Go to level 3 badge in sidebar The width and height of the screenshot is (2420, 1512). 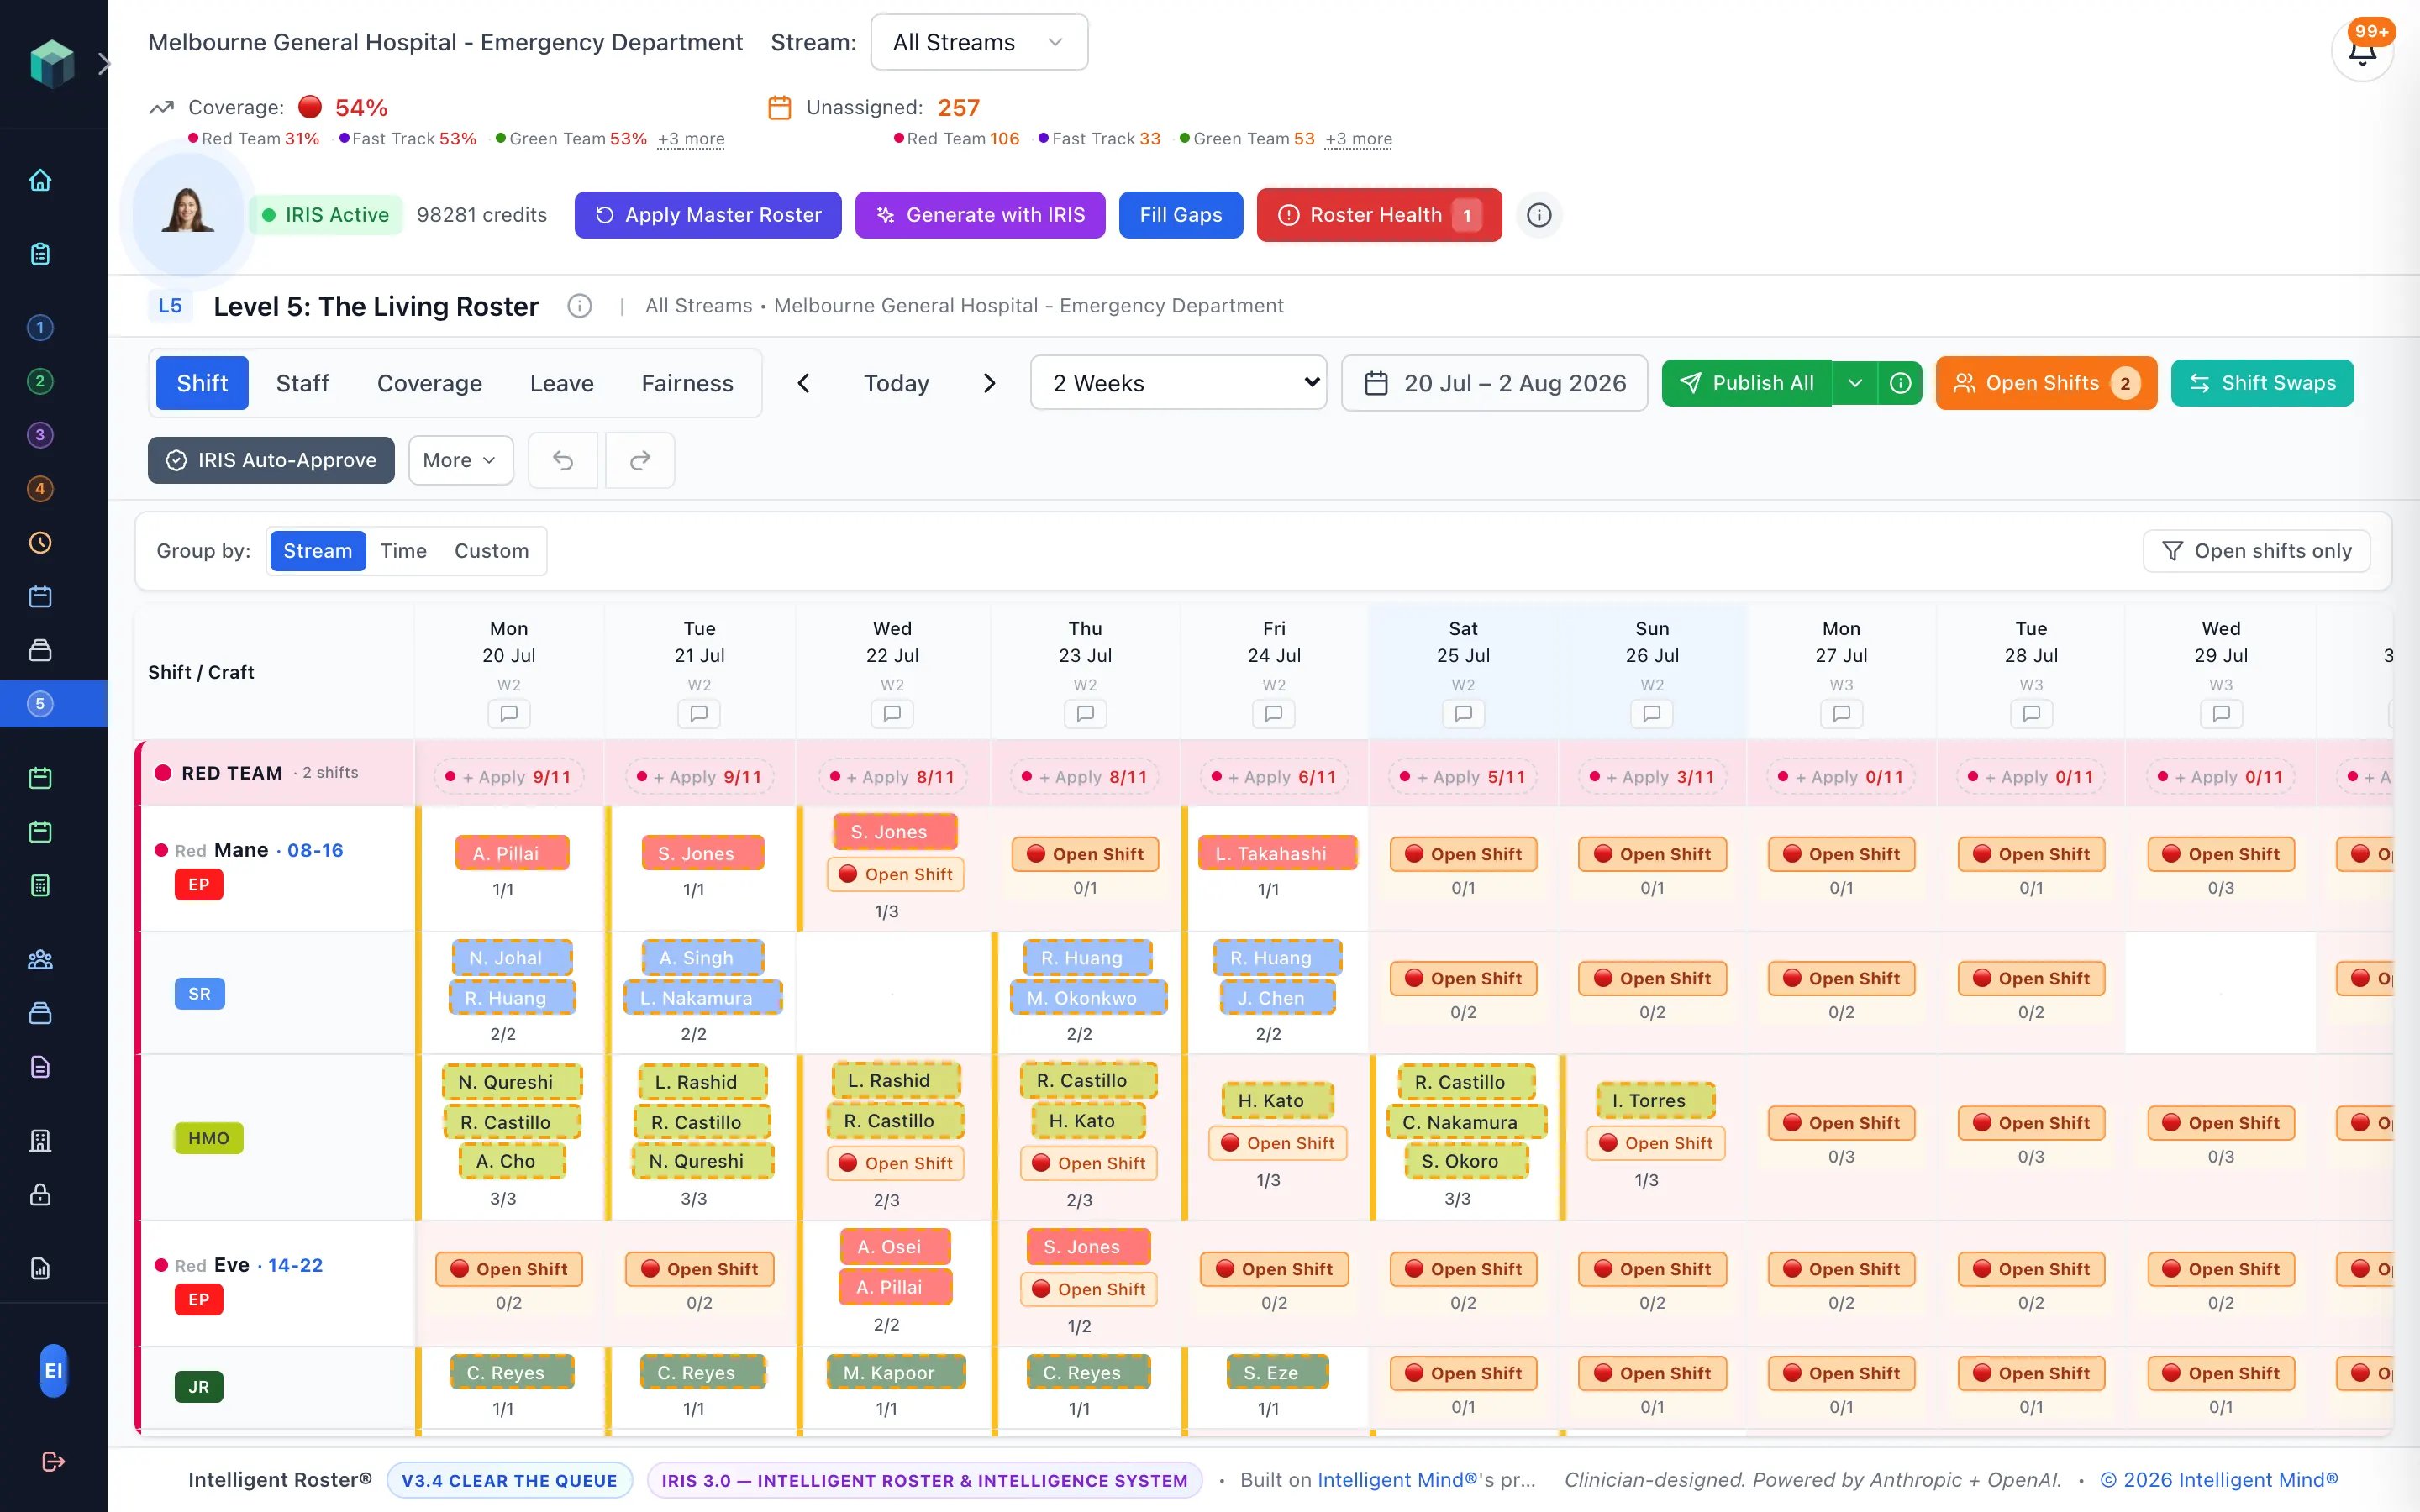pyautogui.click(x=40, y=435)
